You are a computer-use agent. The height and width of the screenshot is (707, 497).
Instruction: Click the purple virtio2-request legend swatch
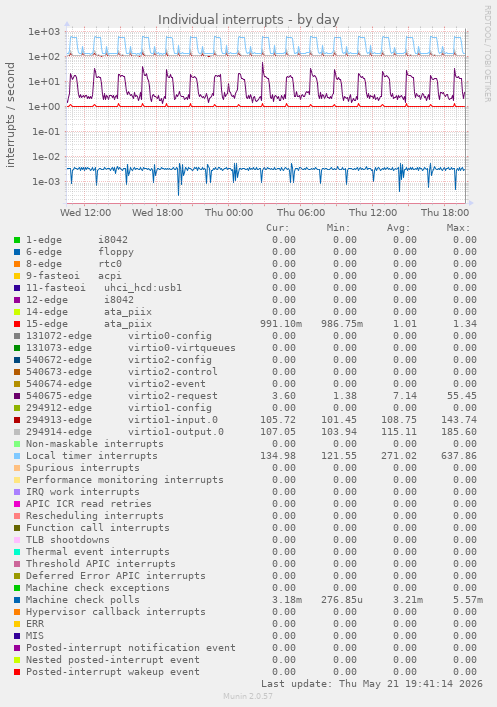point(17,396)
